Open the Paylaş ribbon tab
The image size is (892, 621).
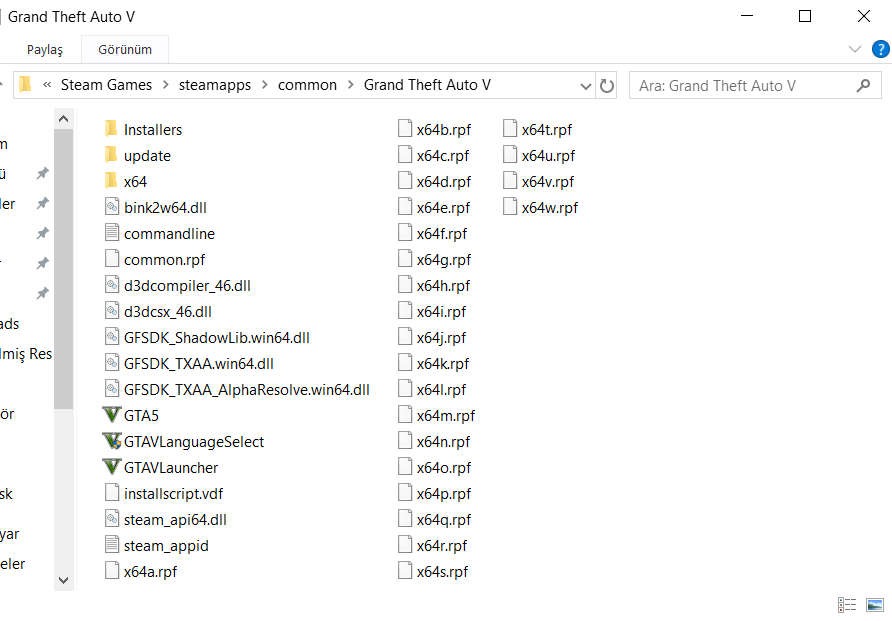45,48
